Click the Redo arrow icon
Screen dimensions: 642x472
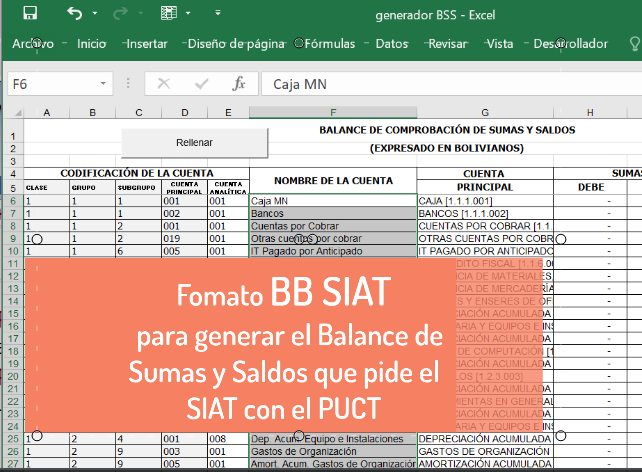[122, 14]
